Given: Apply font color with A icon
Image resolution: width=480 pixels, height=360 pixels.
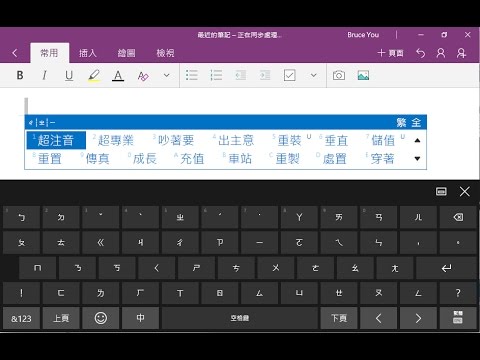Looking at the screenshot, I should [x=118, y=76].
